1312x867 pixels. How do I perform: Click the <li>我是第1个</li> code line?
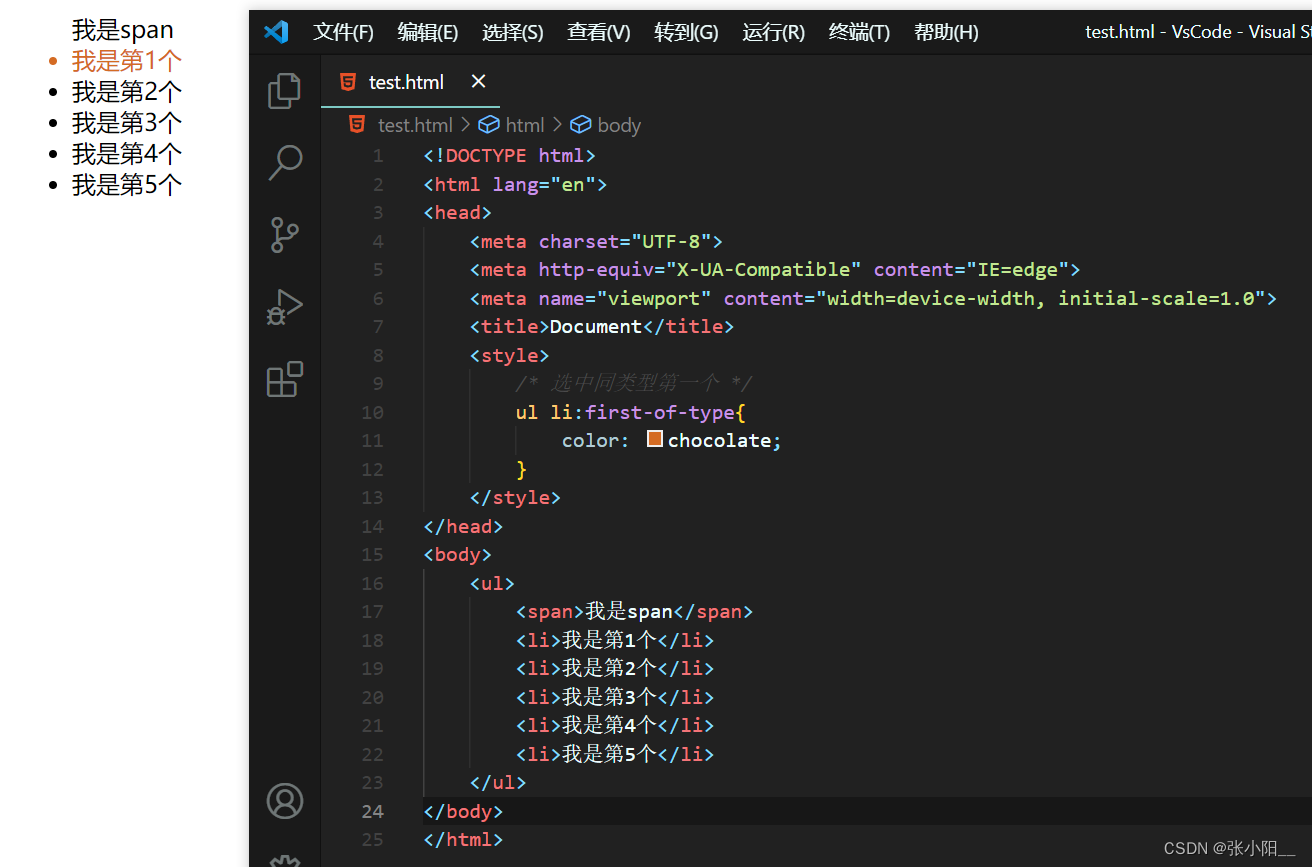tap(615, 640)
